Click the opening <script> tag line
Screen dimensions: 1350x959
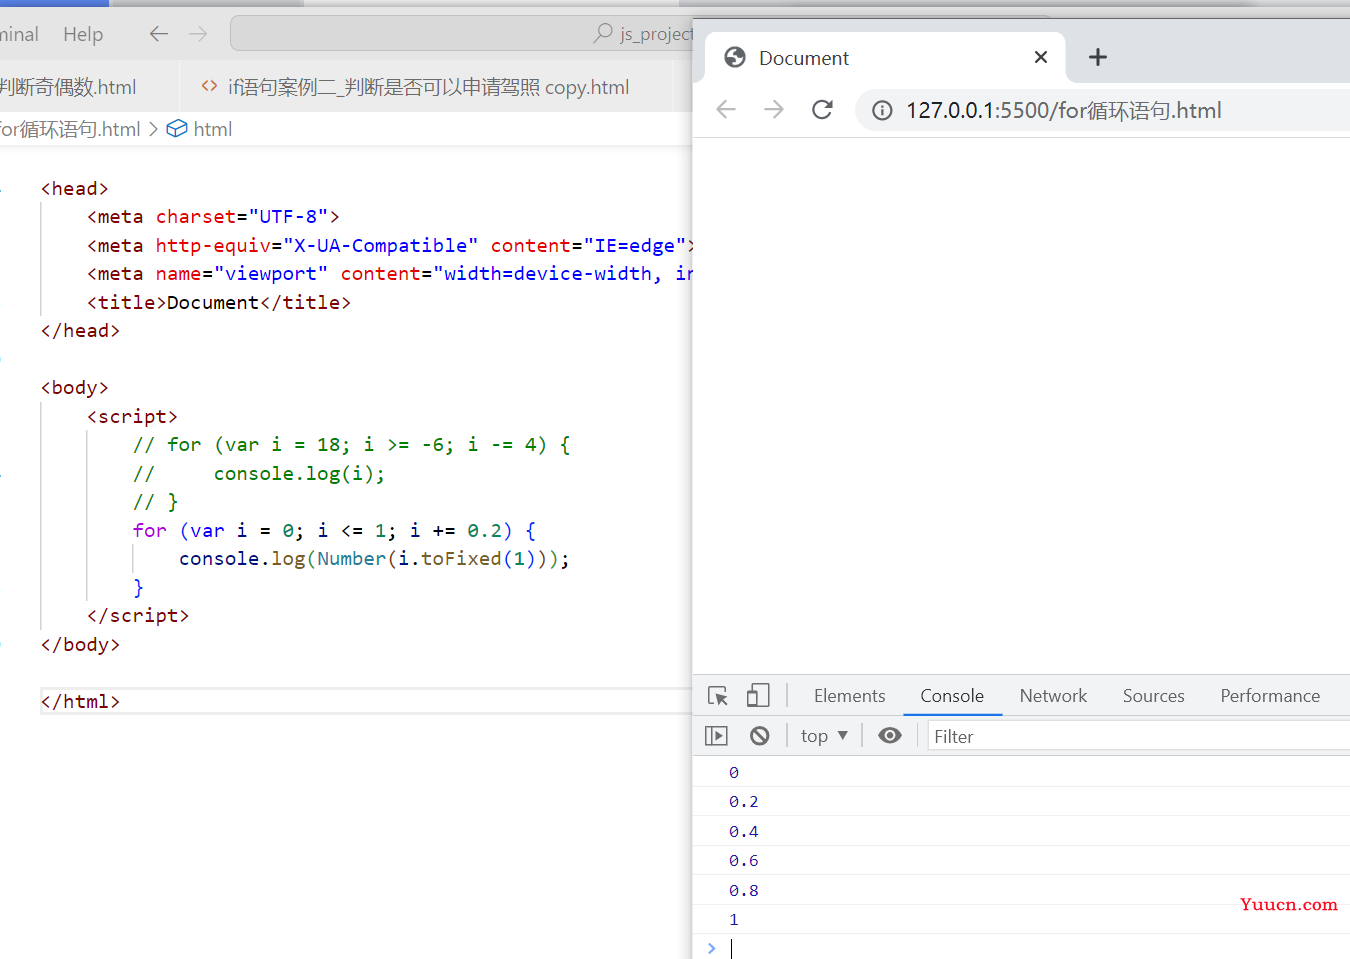(x=132, y=417)
